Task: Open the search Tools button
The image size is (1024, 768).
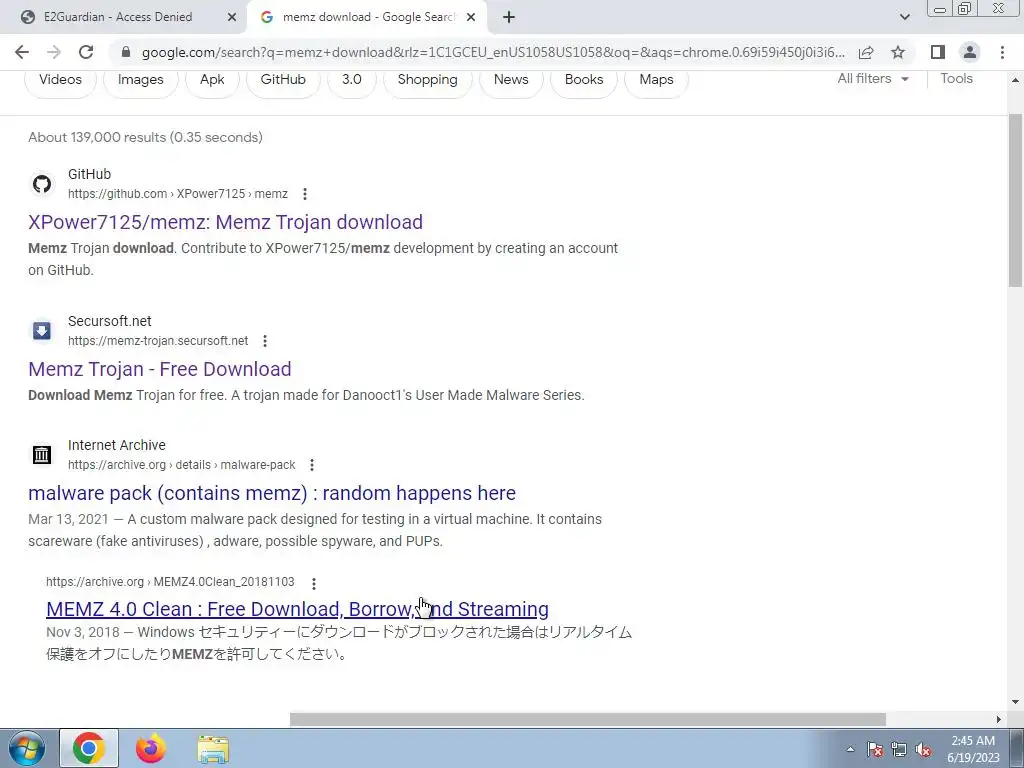Action: coord(956,78)
